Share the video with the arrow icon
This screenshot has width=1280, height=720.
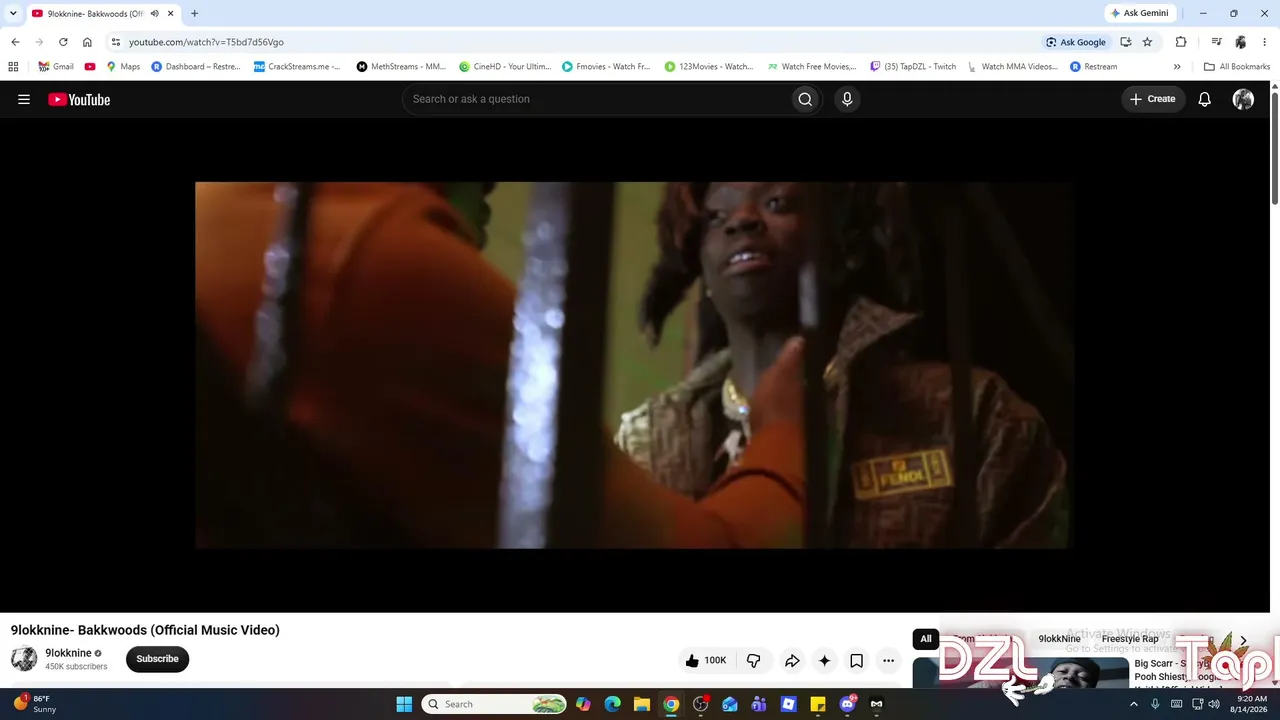coord(792,660)
